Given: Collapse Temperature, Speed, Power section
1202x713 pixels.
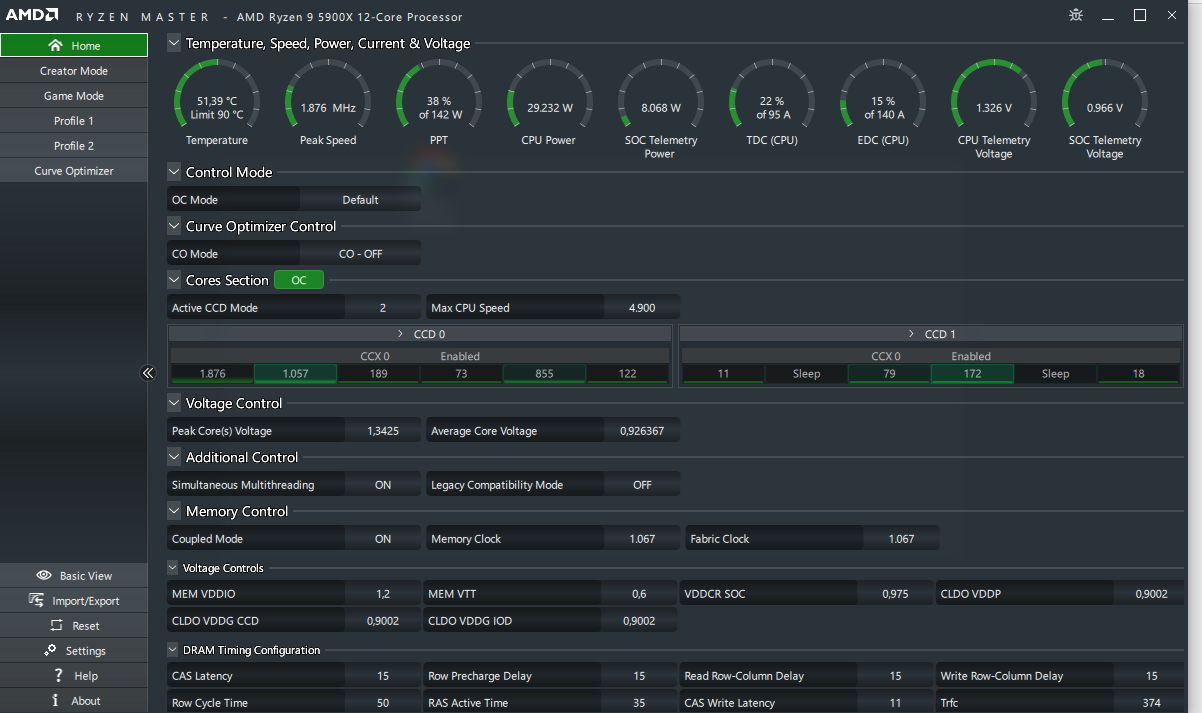Looking at the screenshot, I should [x=174, y=43].
